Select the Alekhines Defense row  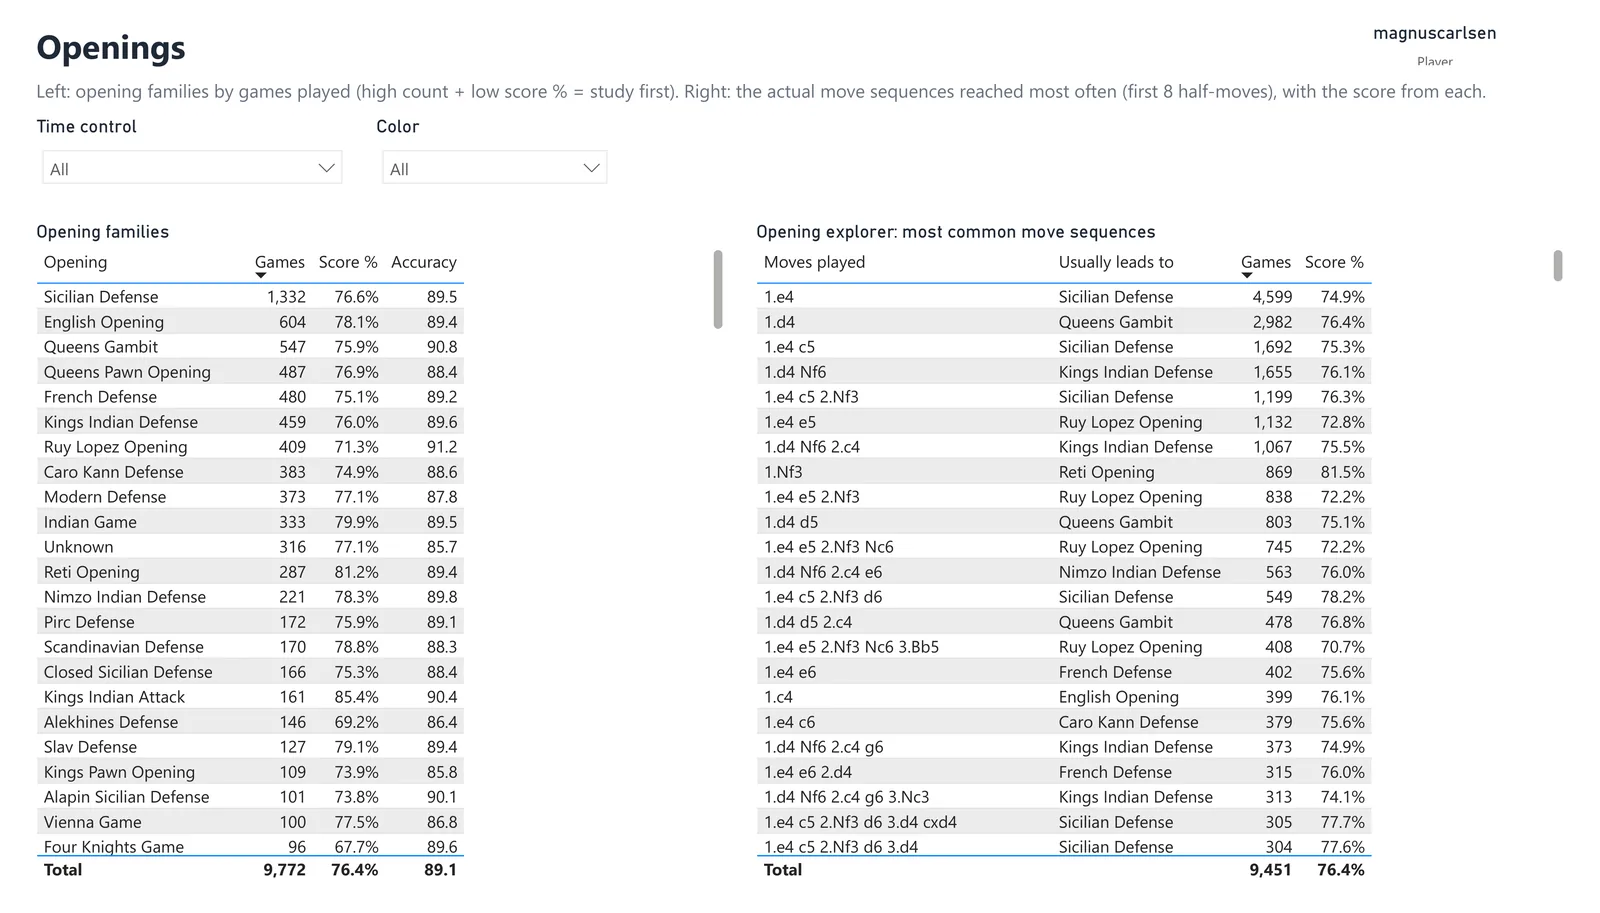click(250, 722)
